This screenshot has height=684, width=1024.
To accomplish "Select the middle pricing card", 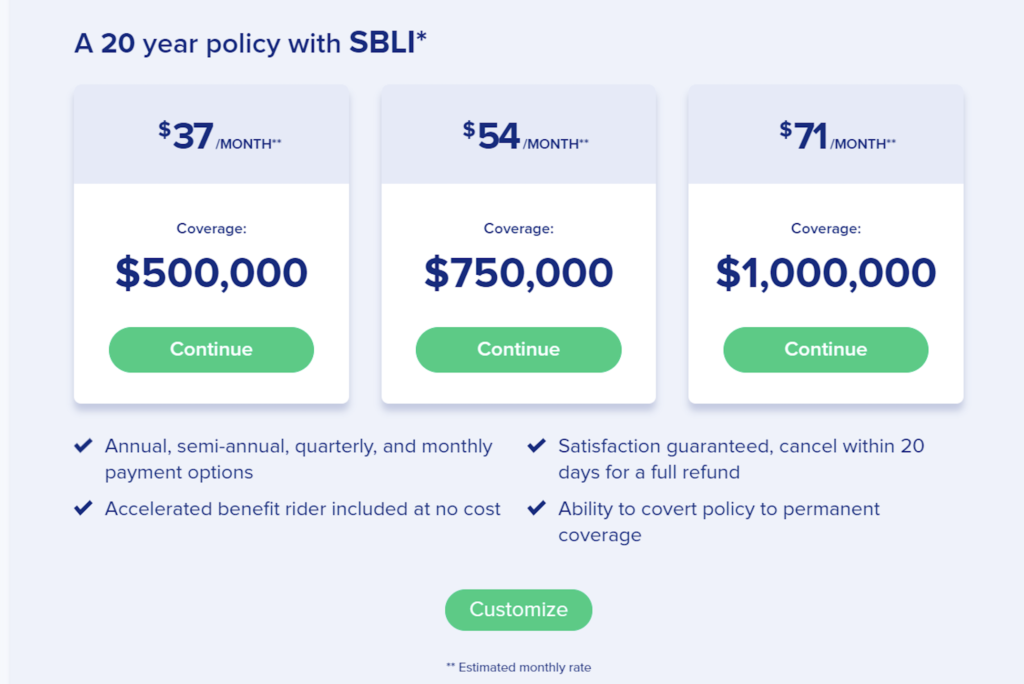I will click(x=518, y=245).
